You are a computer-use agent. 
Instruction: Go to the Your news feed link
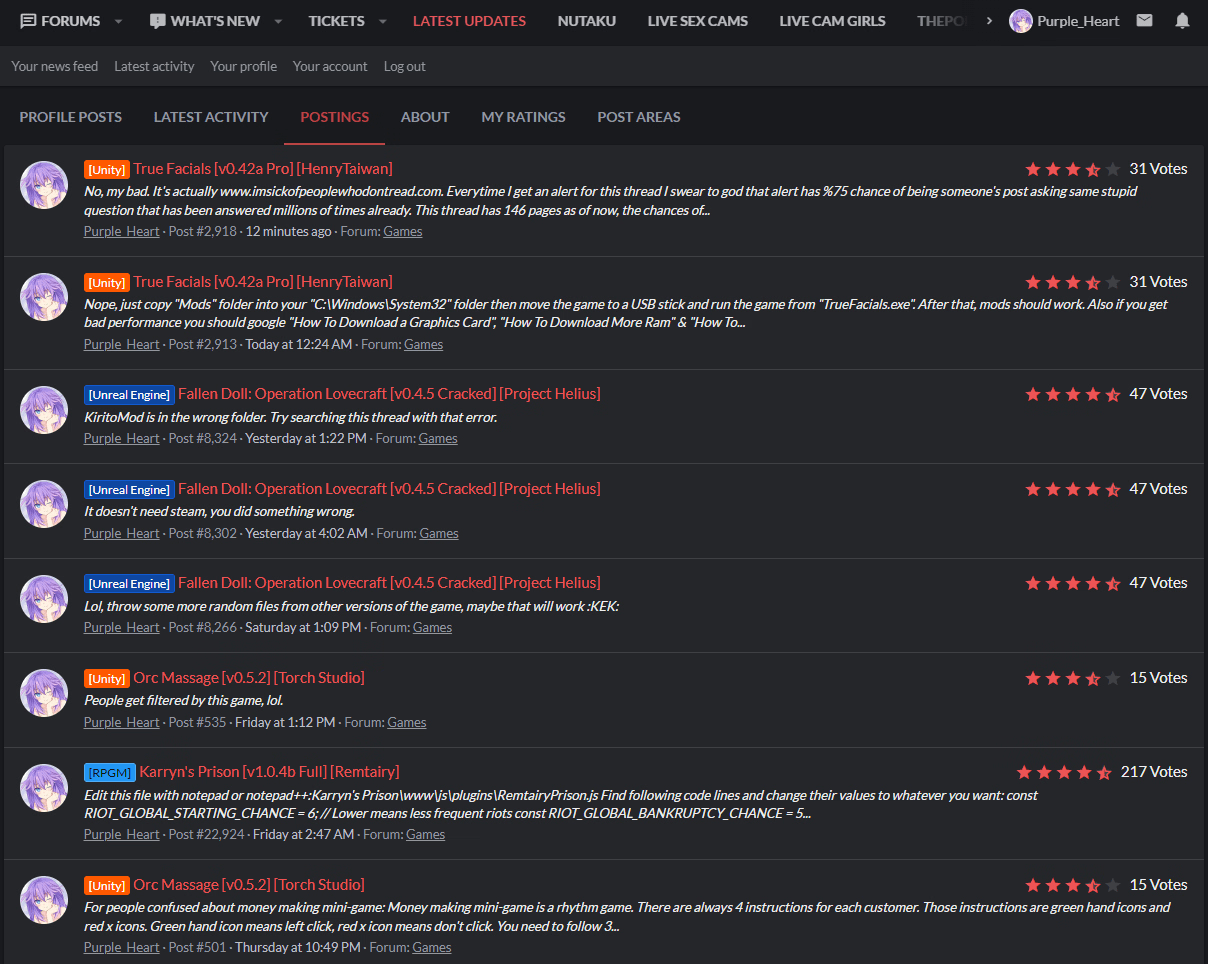[55, 66]
